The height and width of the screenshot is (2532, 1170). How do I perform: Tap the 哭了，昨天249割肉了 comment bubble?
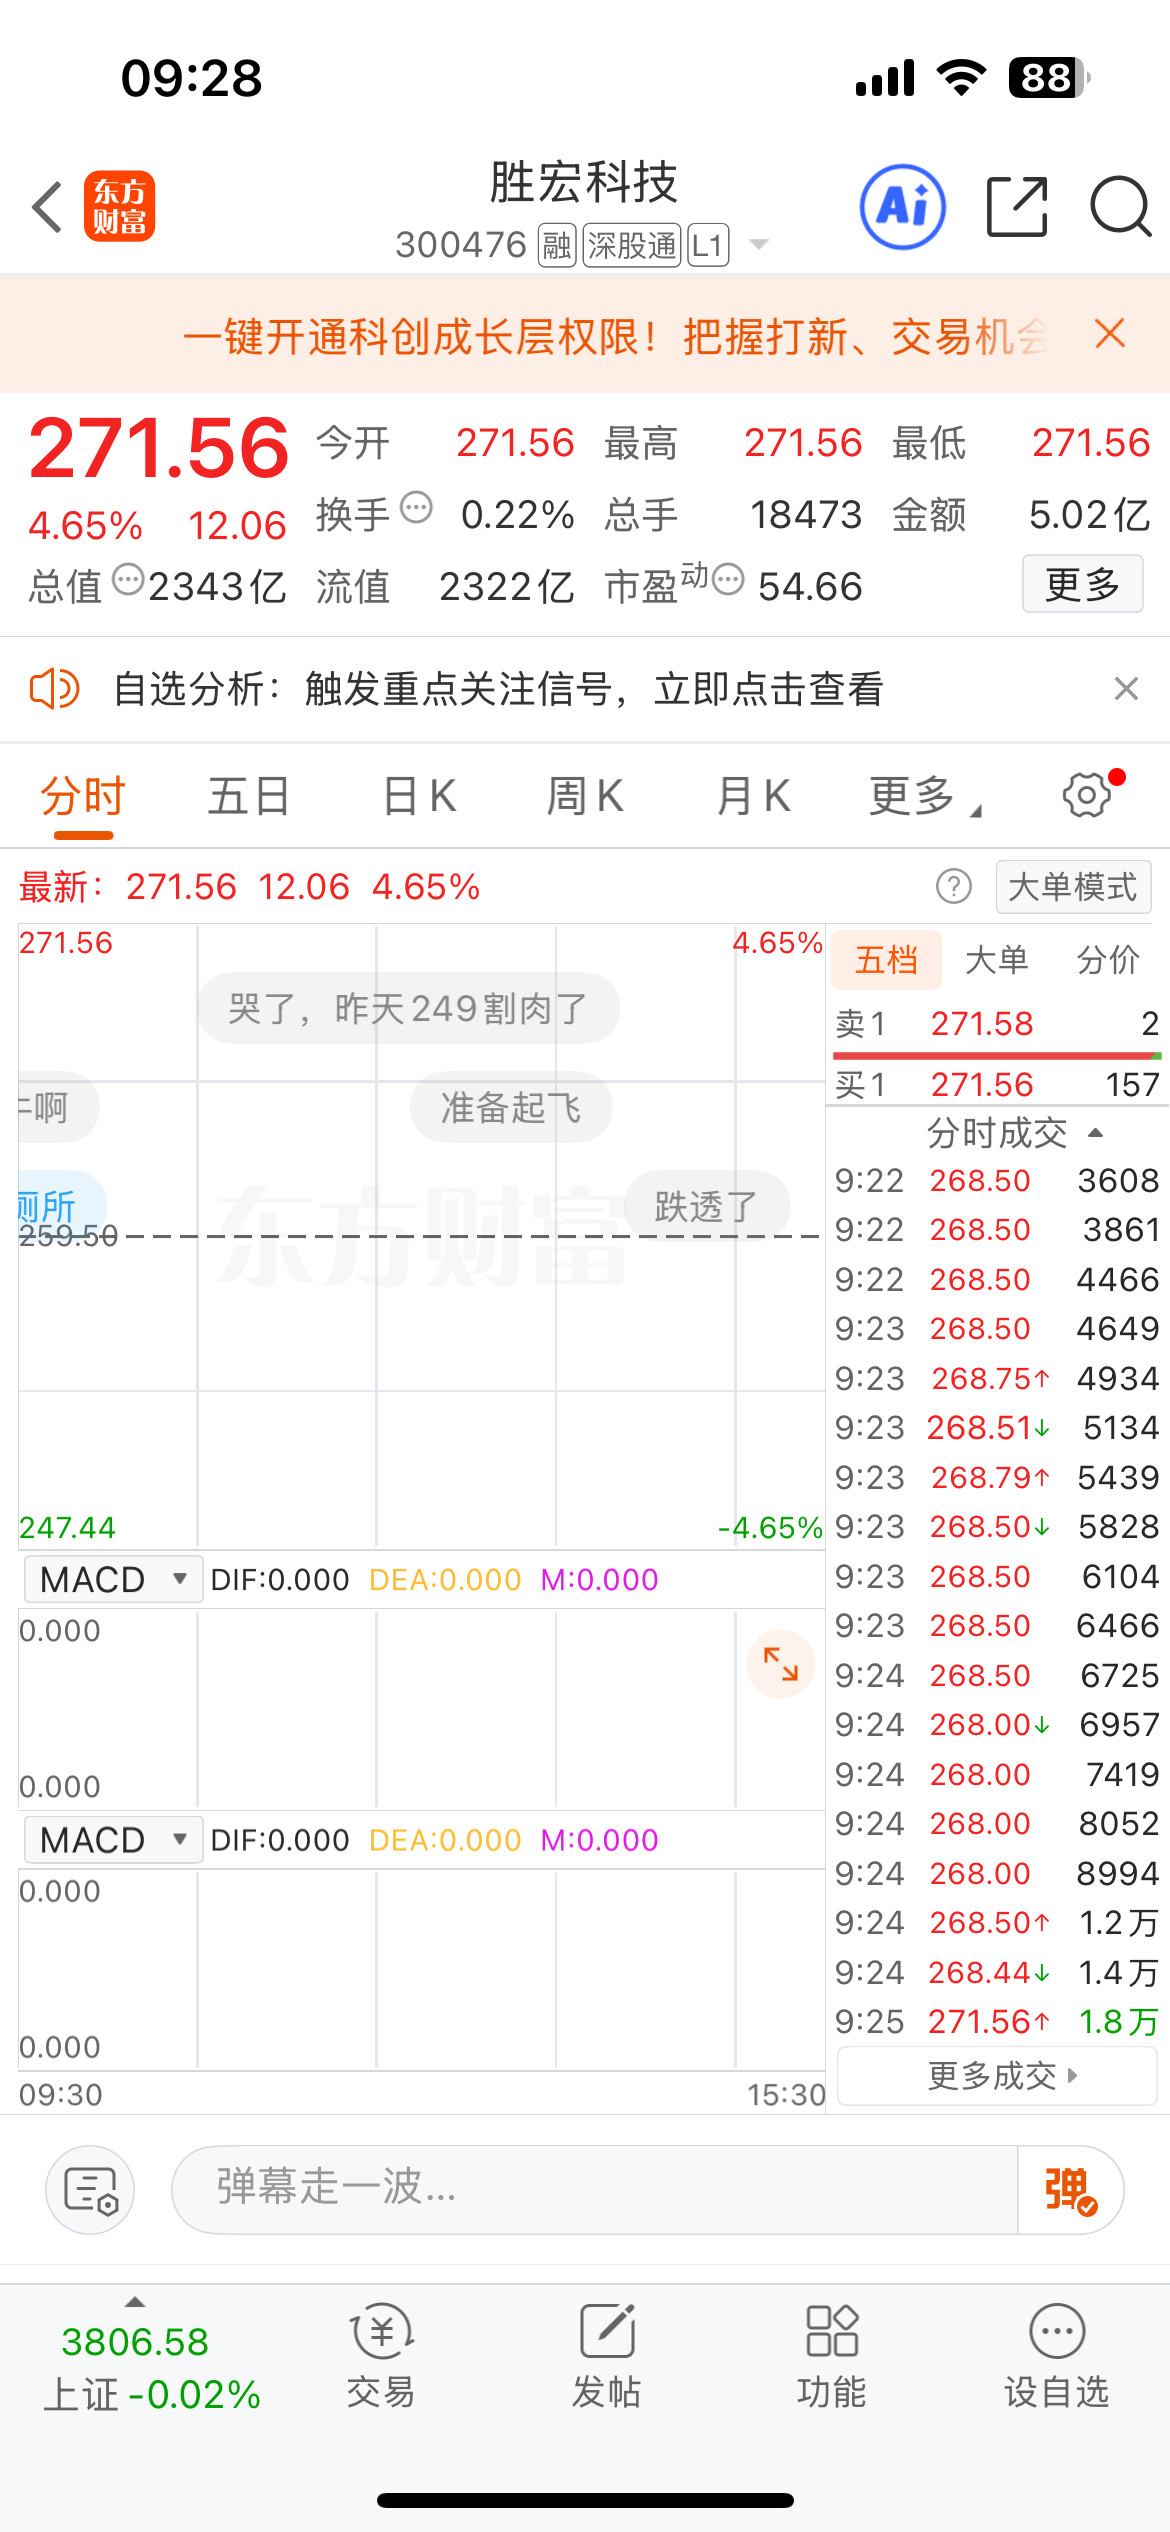pos(408,1008)
